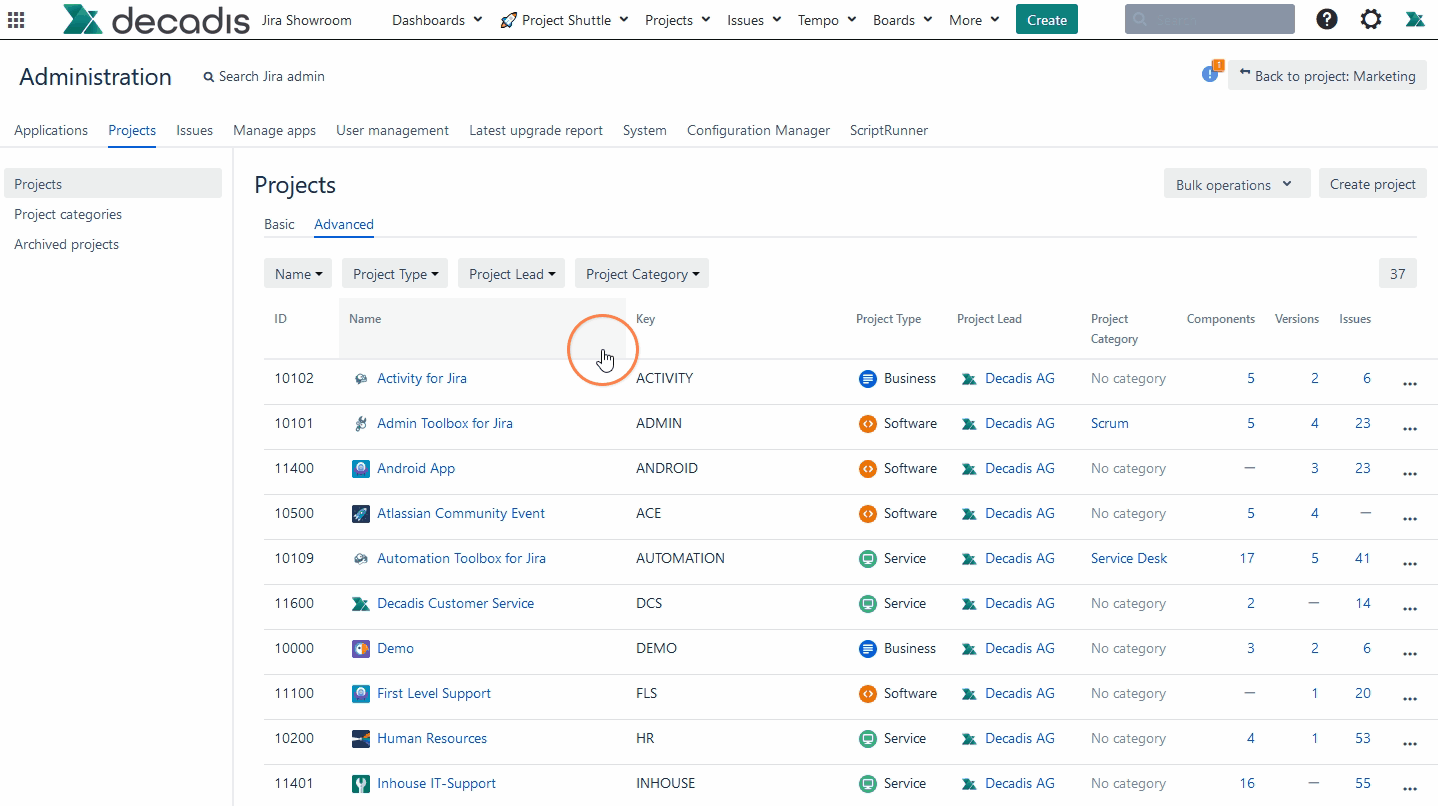Screen dimensions: 1438x806
Task: Open the three-dot menu for Demo project
Action: pos(1410,654)
